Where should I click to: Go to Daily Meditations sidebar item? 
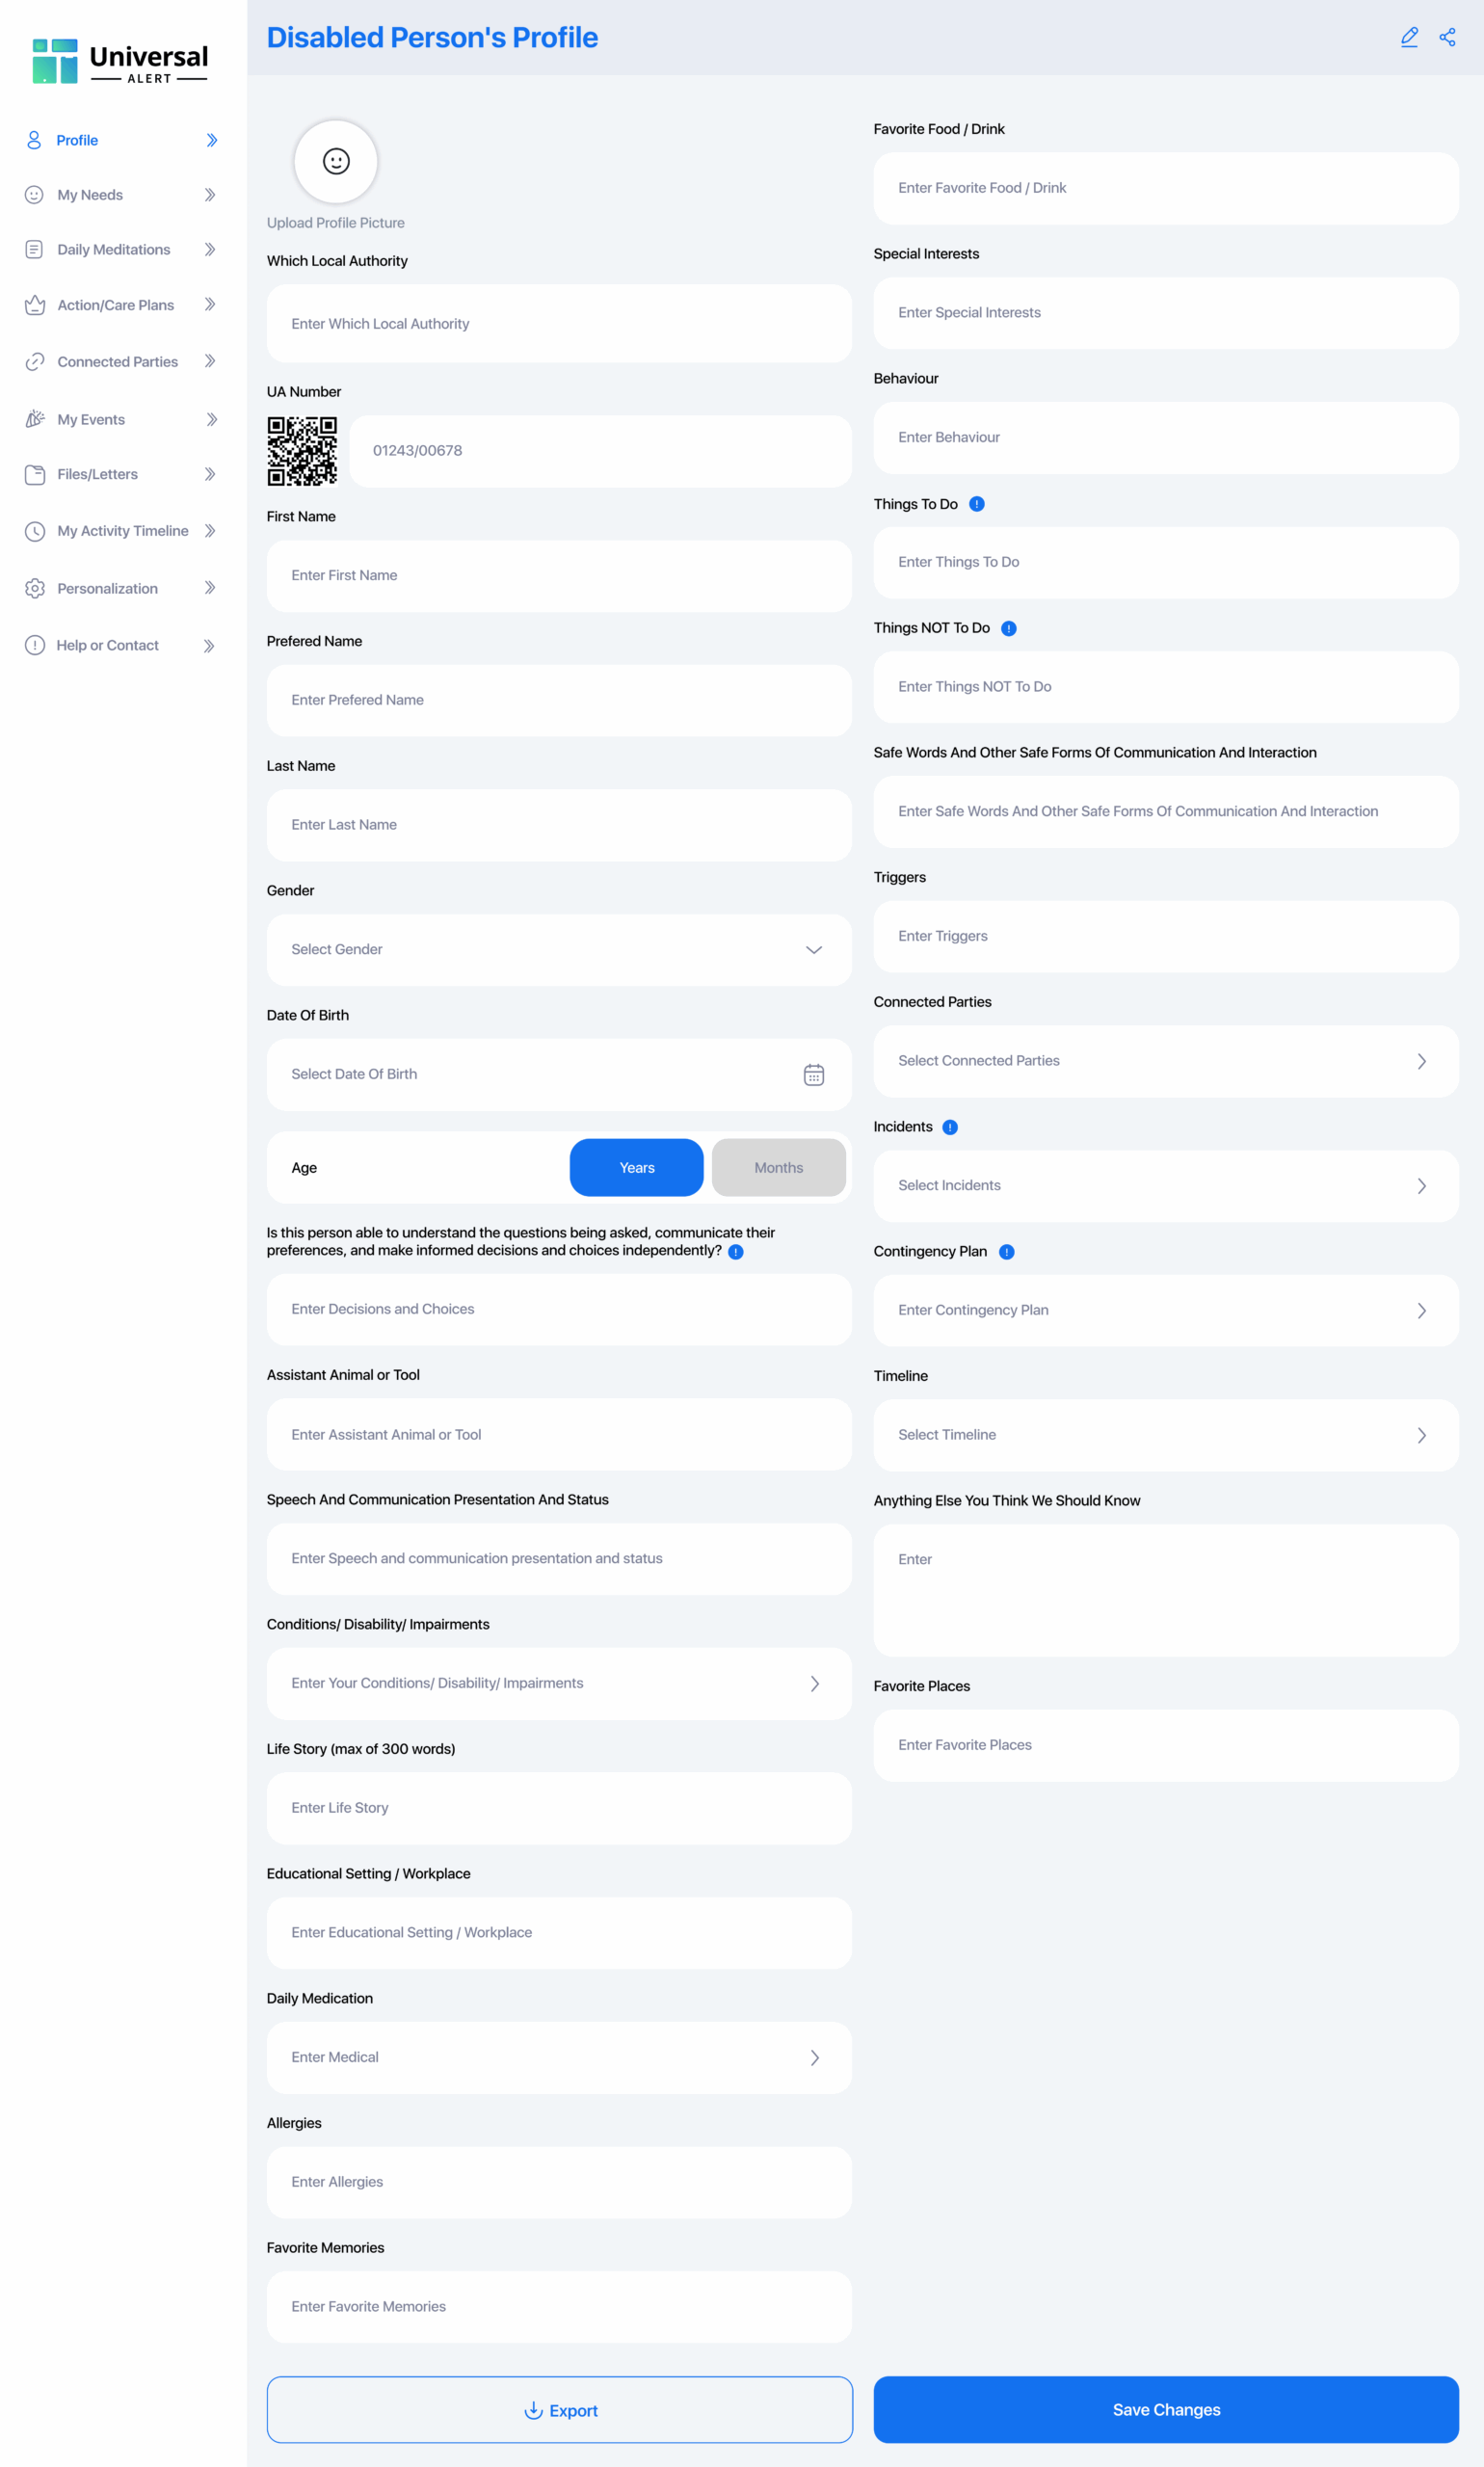(x=113, y=250)
